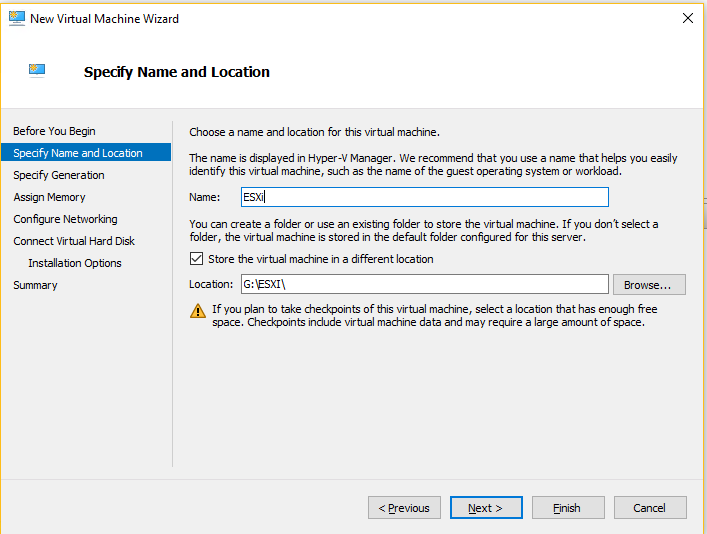Image resolution: width=707 pixels, height=534 pixels.
Task: Go back with the Previous button
Action: point(404,508)
